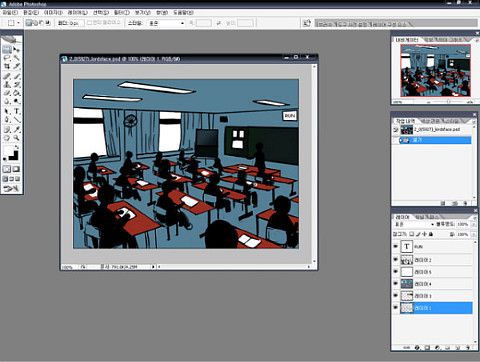Open the marquee style dropdown in options bar
Viewport: 480px width, 362px height.
(x=166, y=23)
